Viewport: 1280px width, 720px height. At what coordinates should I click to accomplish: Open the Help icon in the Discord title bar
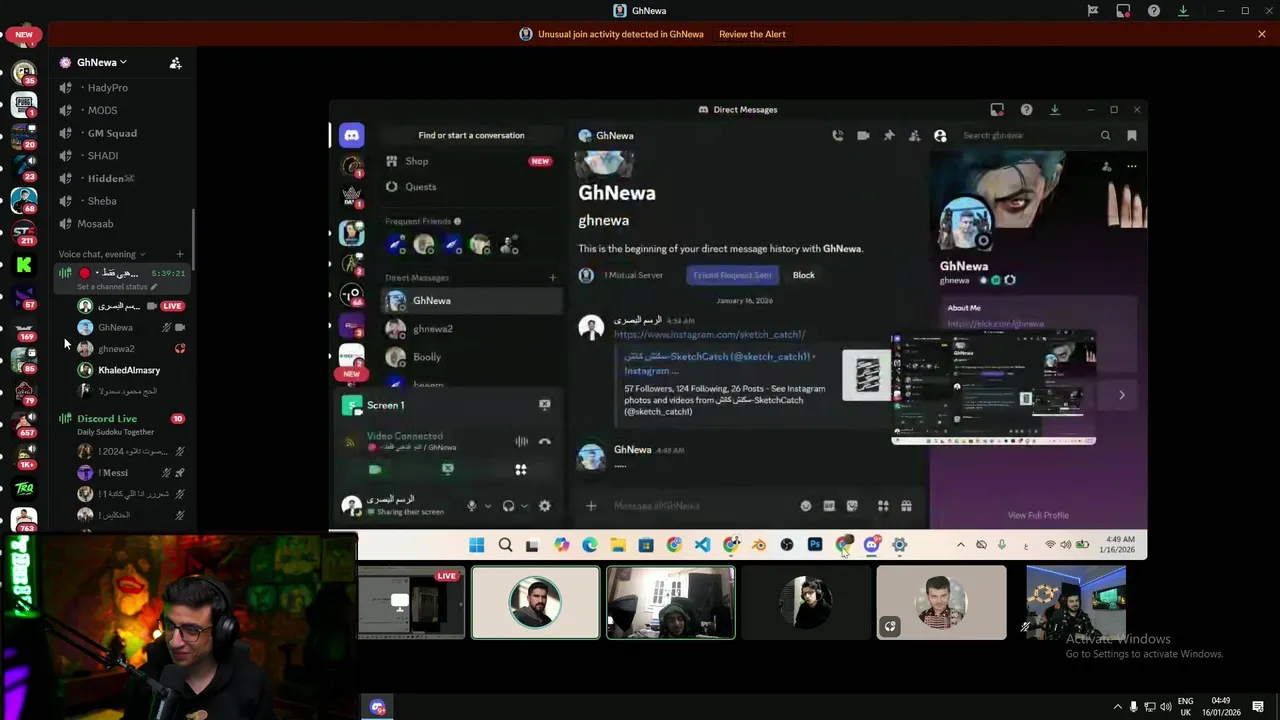click(x=1153, y=11)
